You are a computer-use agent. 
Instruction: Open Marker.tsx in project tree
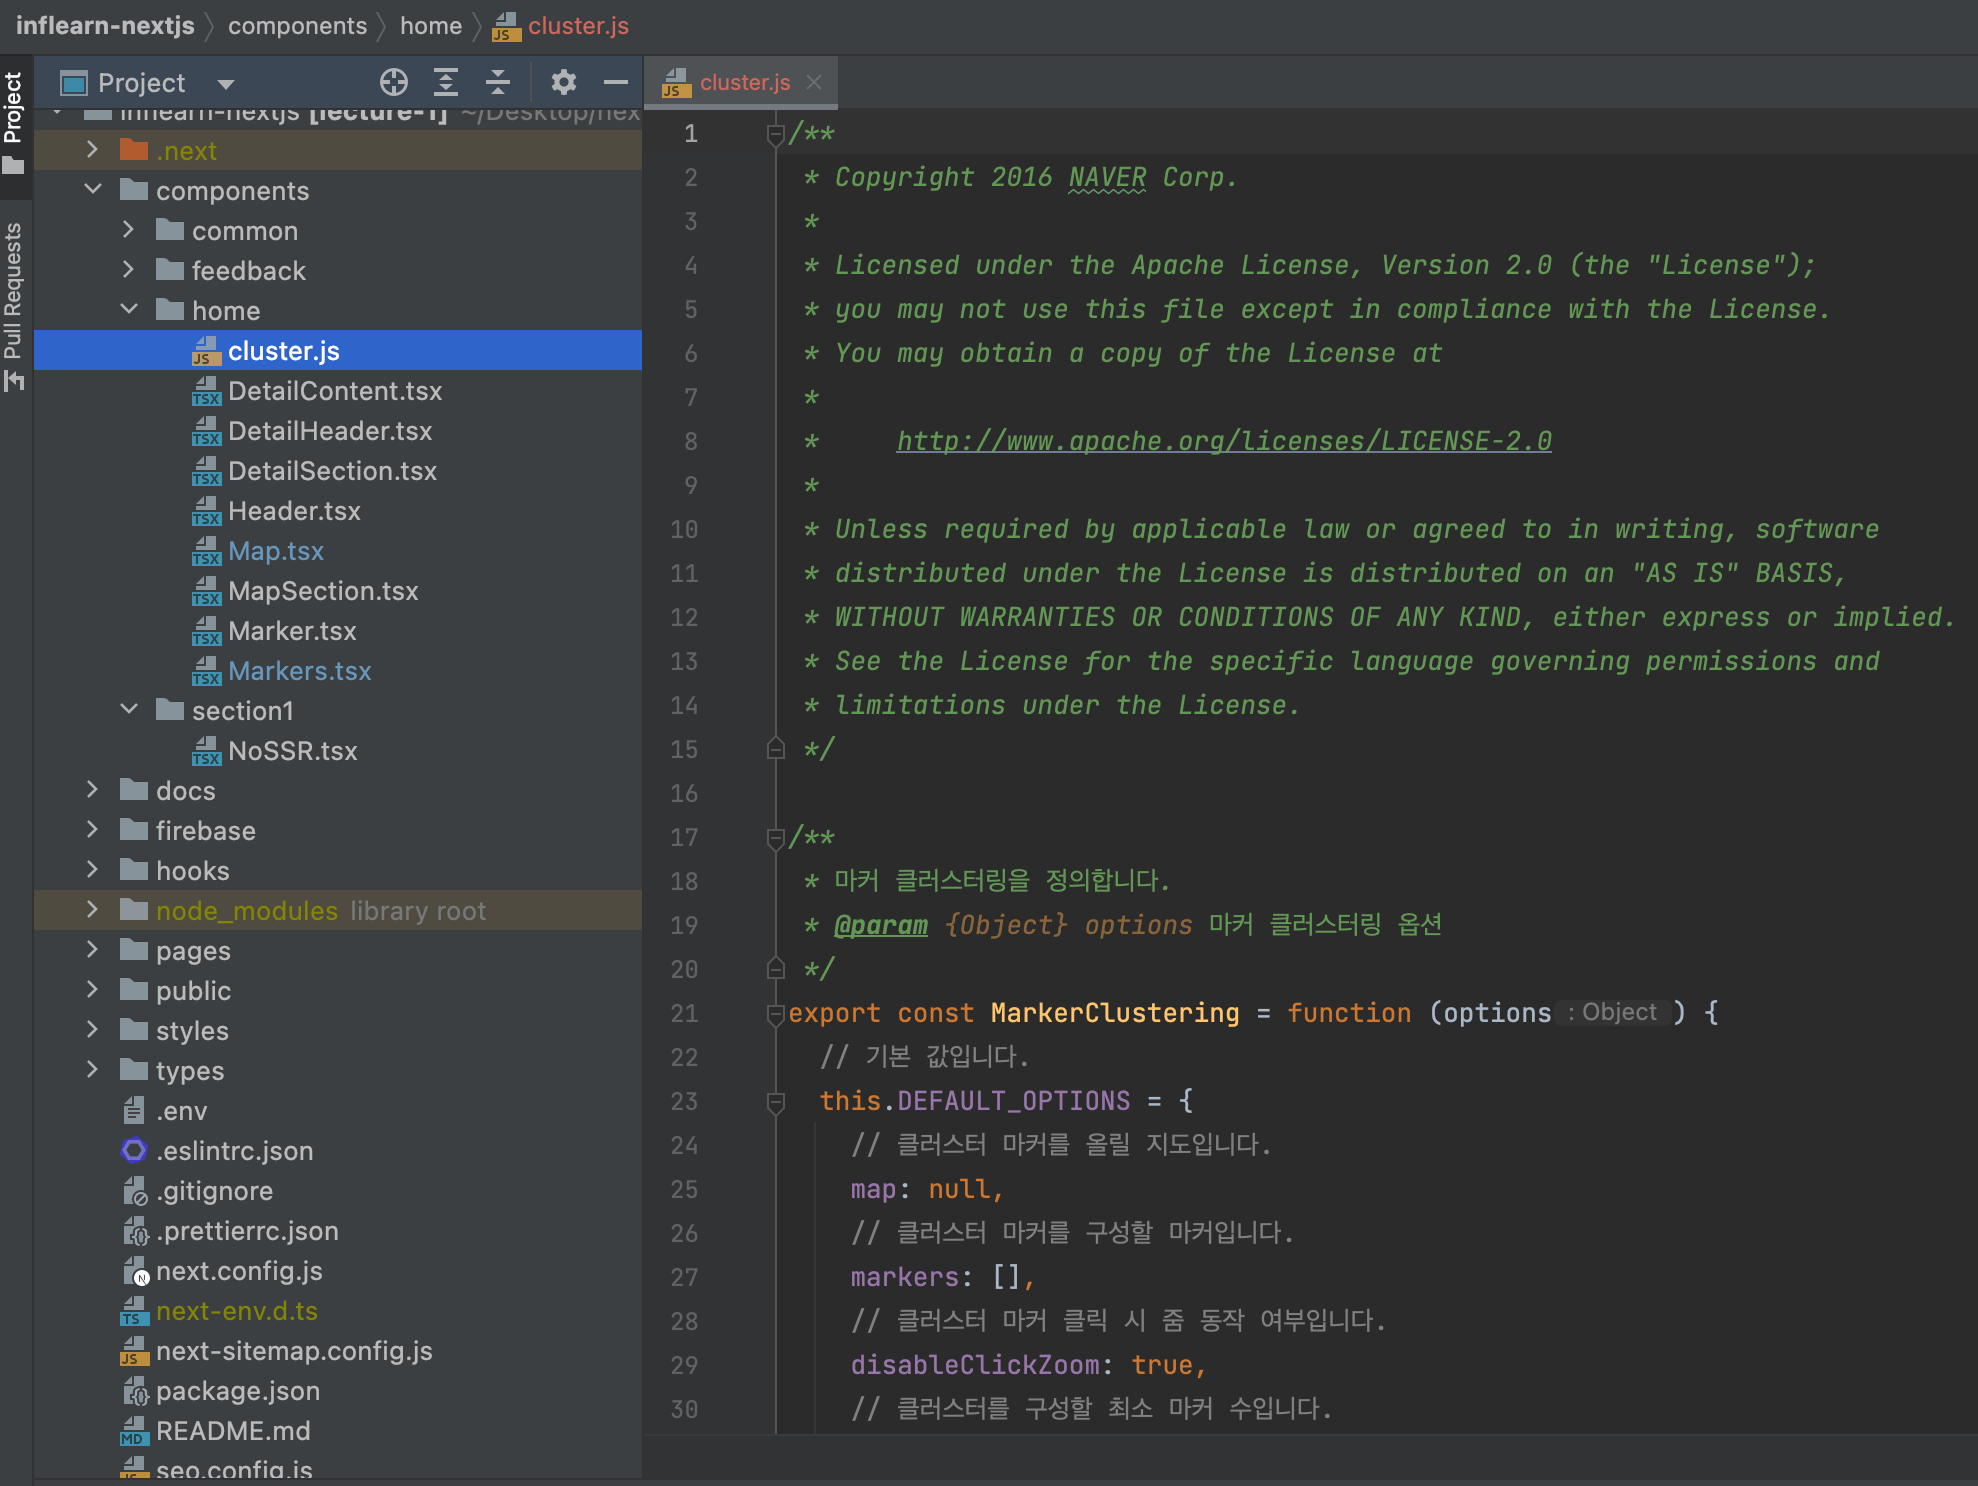[x=292, y=631]
